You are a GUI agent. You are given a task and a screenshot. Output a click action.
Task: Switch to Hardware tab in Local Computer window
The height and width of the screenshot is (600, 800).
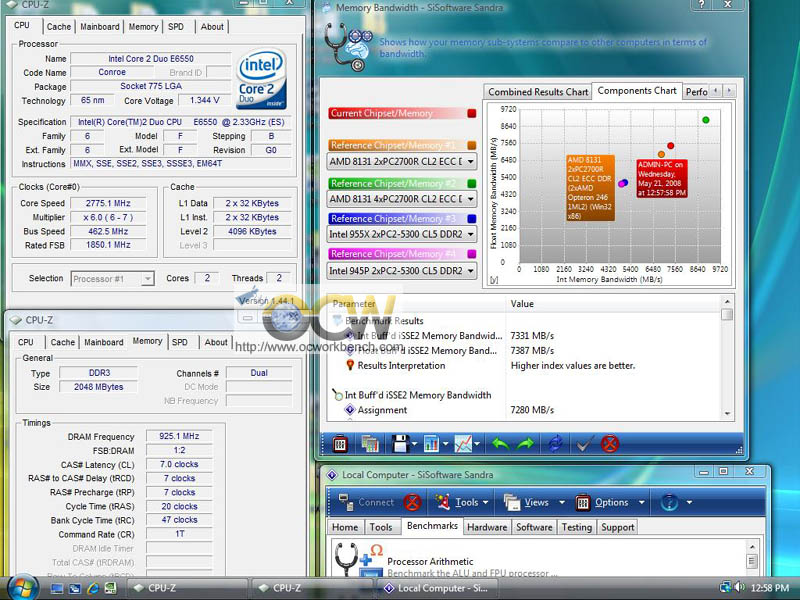[487, 527]
